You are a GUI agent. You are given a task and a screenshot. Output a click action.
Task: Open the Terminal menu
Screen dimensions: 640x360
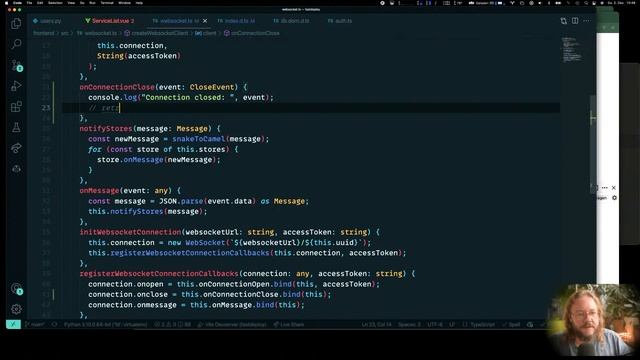107,3
